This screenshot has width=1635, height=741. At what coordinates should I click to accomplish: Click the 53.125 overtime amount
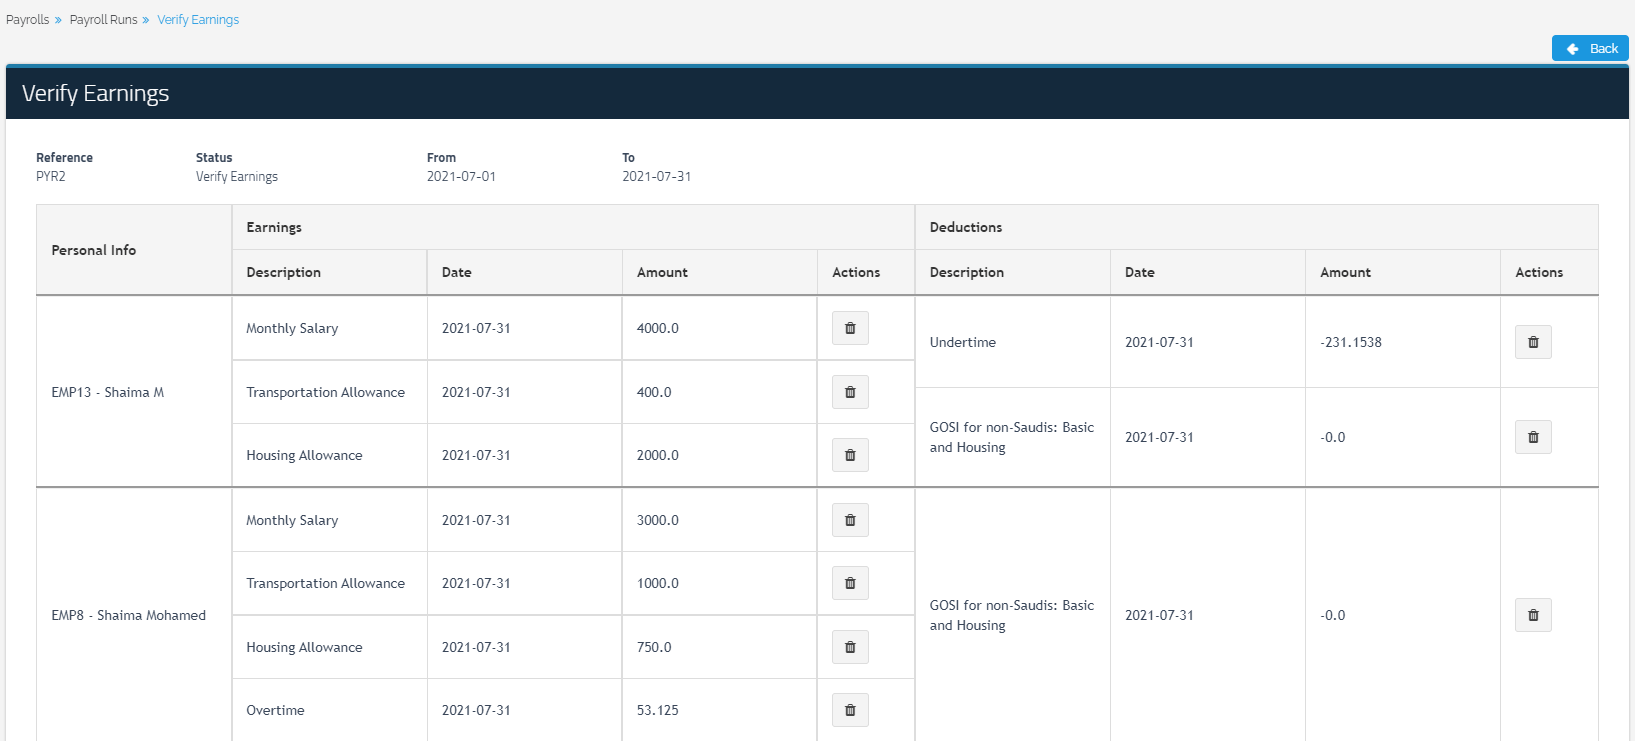pyautogui.click(x=658, y=710)
